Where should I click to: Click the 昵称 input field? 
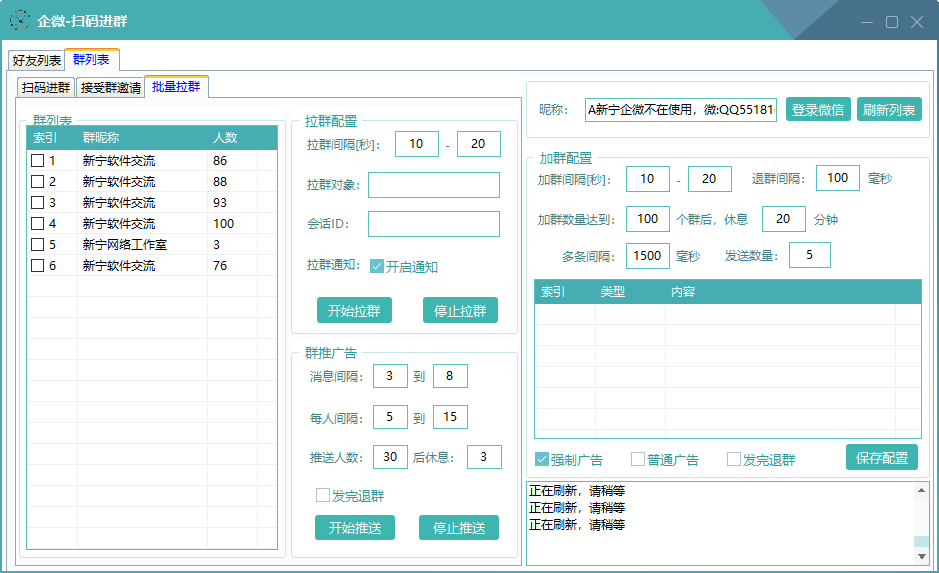681,110
